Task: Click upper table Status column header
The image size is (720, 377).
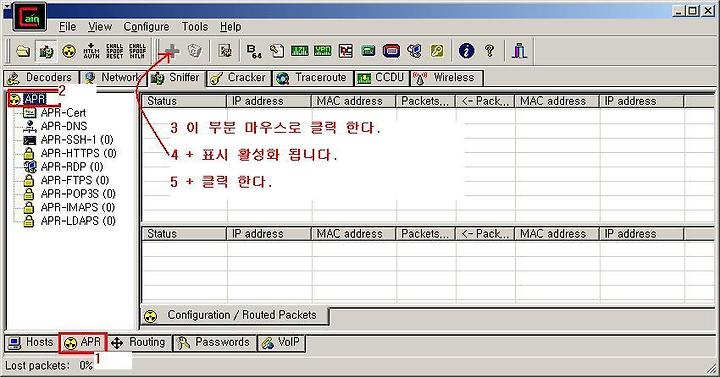Action: pyautogui.click(x=184, y=101)
